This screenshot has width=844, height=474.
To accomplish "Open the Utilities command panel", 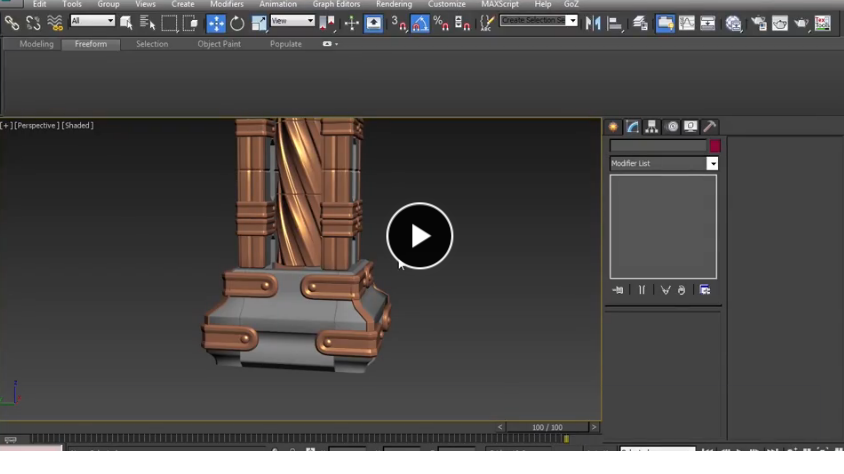I will point(710,127).
